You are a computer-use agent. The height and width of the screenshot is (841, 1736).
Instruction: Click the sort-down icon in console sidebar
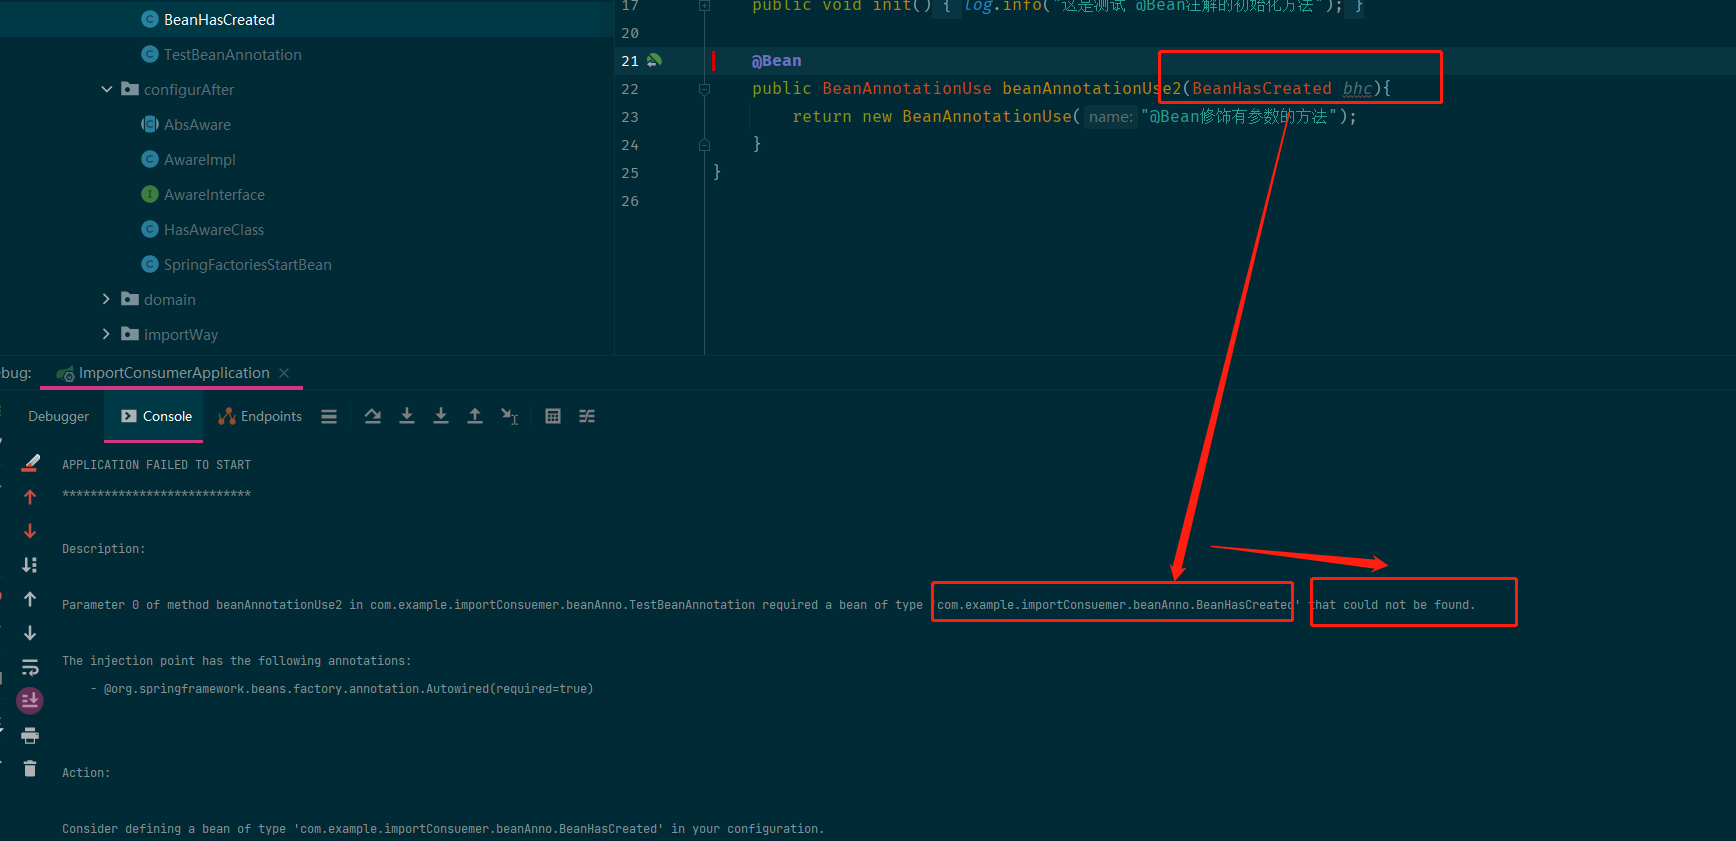30,565
